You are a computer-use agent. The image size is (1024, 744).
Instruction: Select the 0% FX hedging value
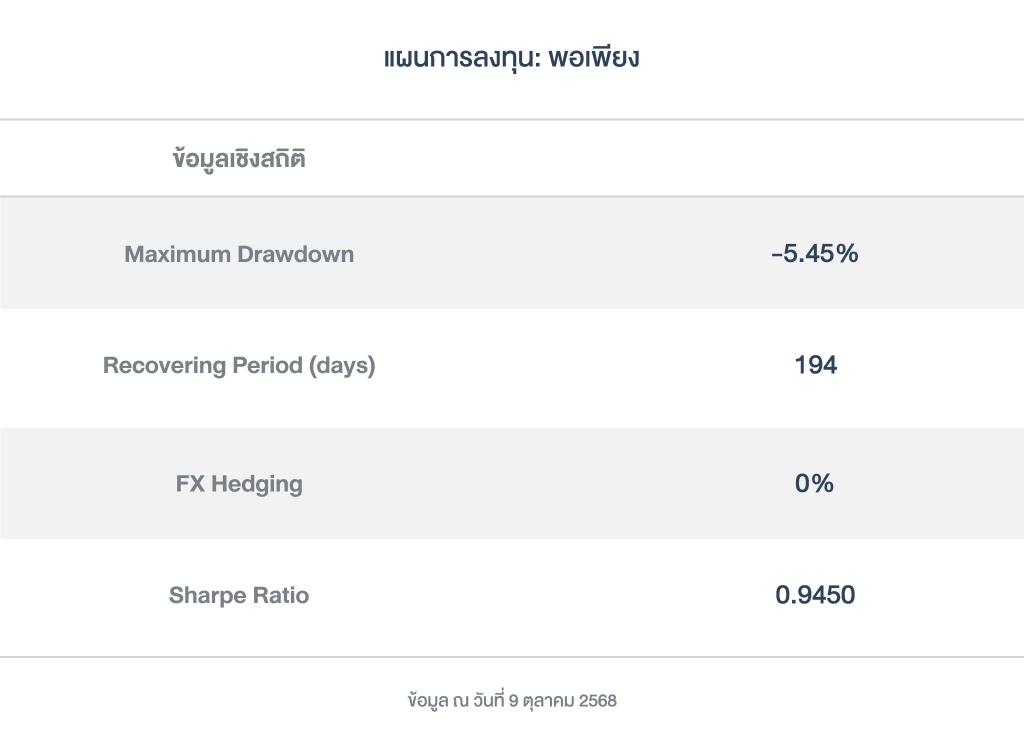tap(814, 484)
